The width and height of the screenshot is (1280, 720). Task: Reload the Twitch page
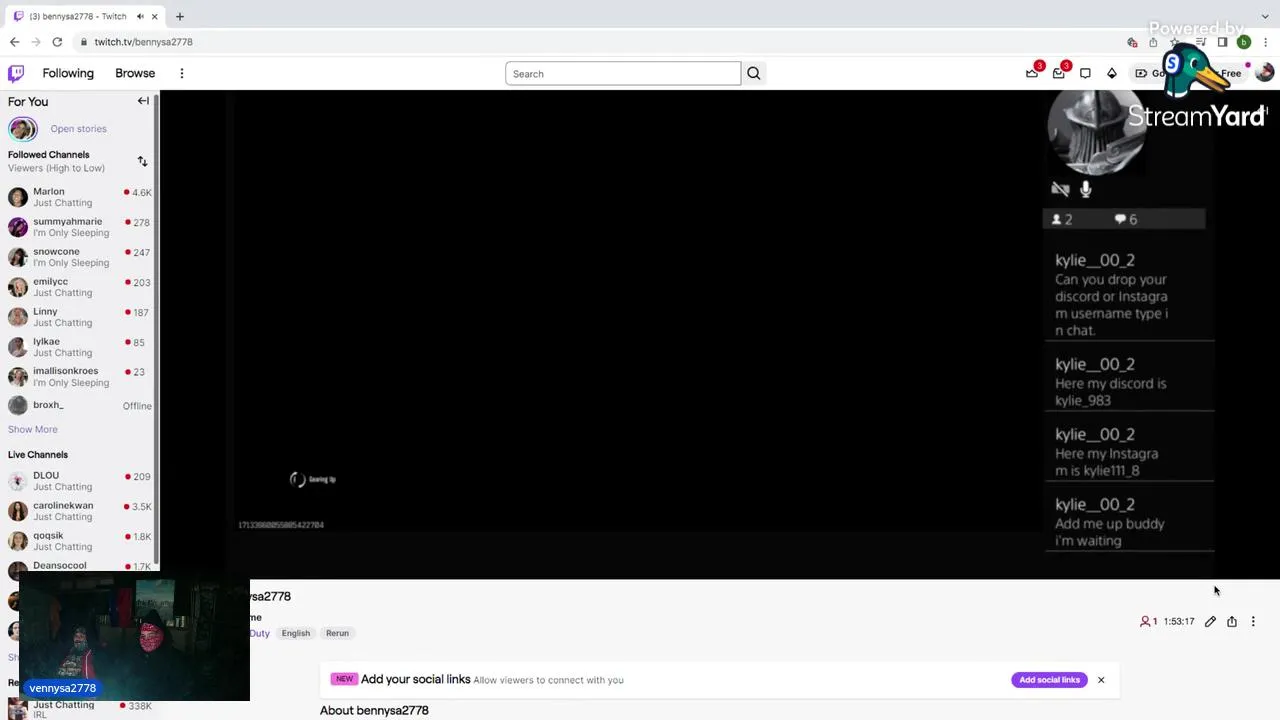pos(57,42)
